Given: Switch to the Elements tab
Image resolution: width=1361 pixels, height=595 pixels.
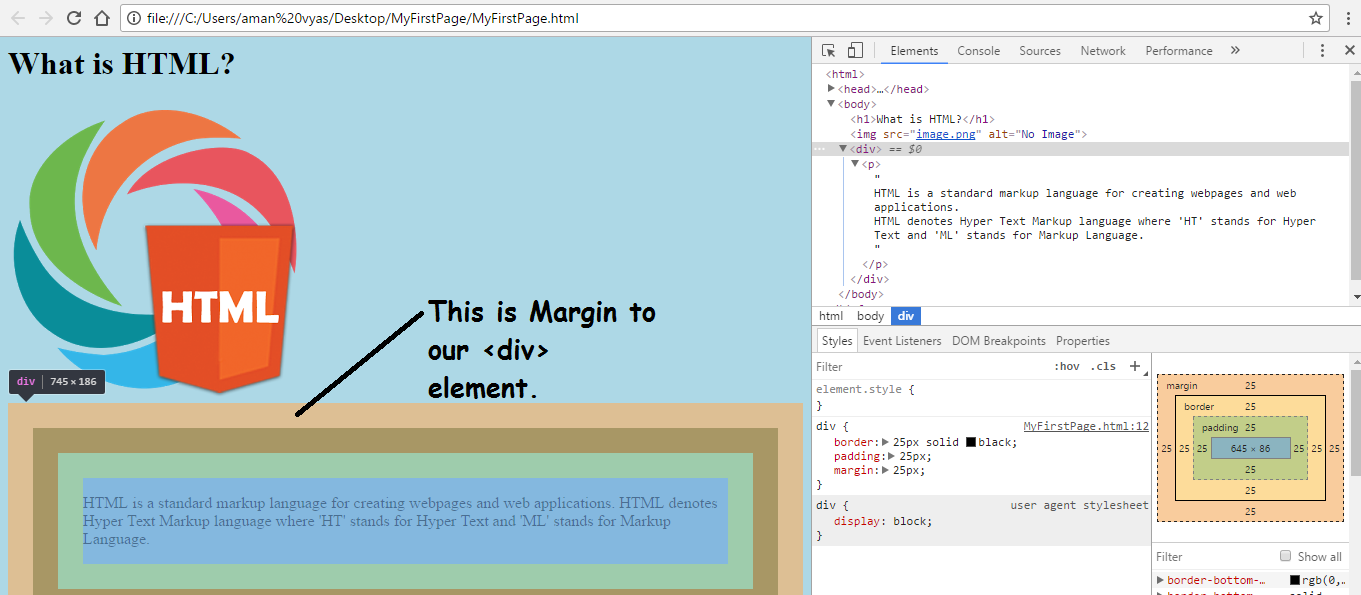Looking at the screenshot, I should coord(914,50).
